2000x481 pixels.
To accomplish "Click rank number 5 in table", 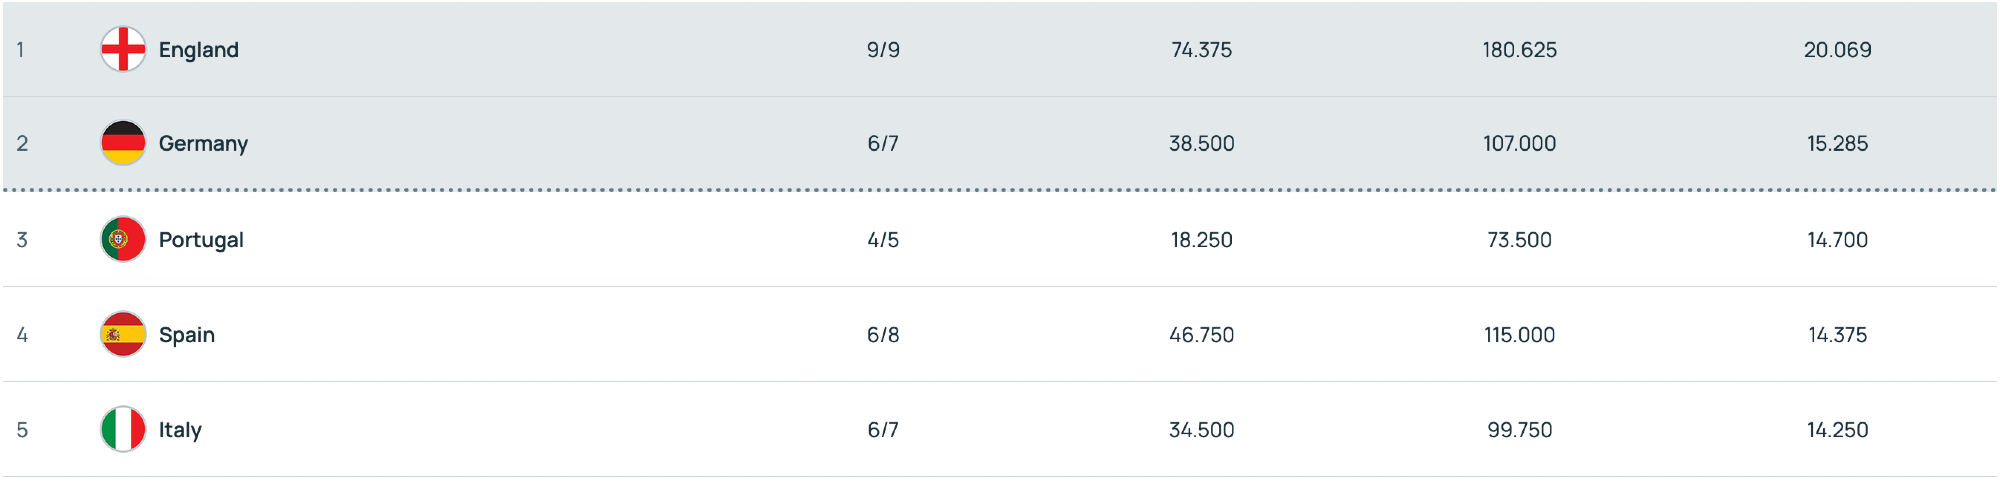I will [22, 430].
